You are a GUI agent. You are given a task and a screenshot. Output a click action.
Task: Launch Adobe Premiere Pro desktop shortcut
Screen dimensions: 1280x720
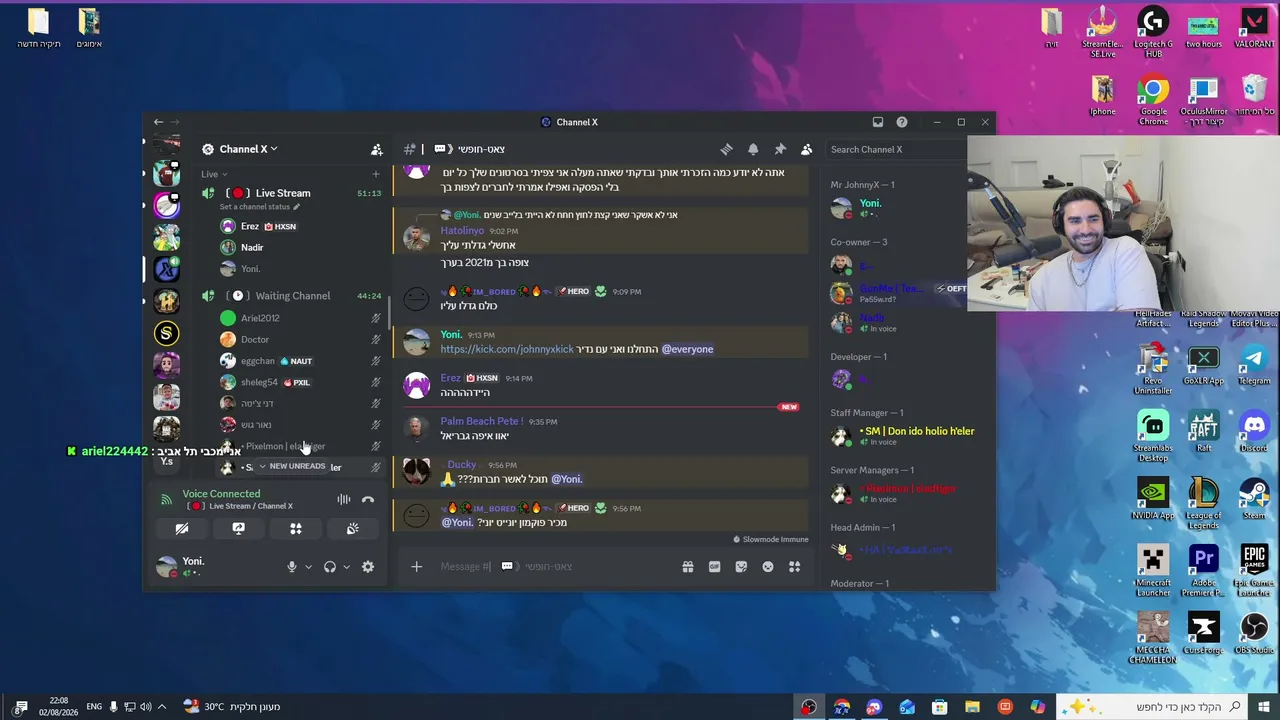click(1204, 570)
